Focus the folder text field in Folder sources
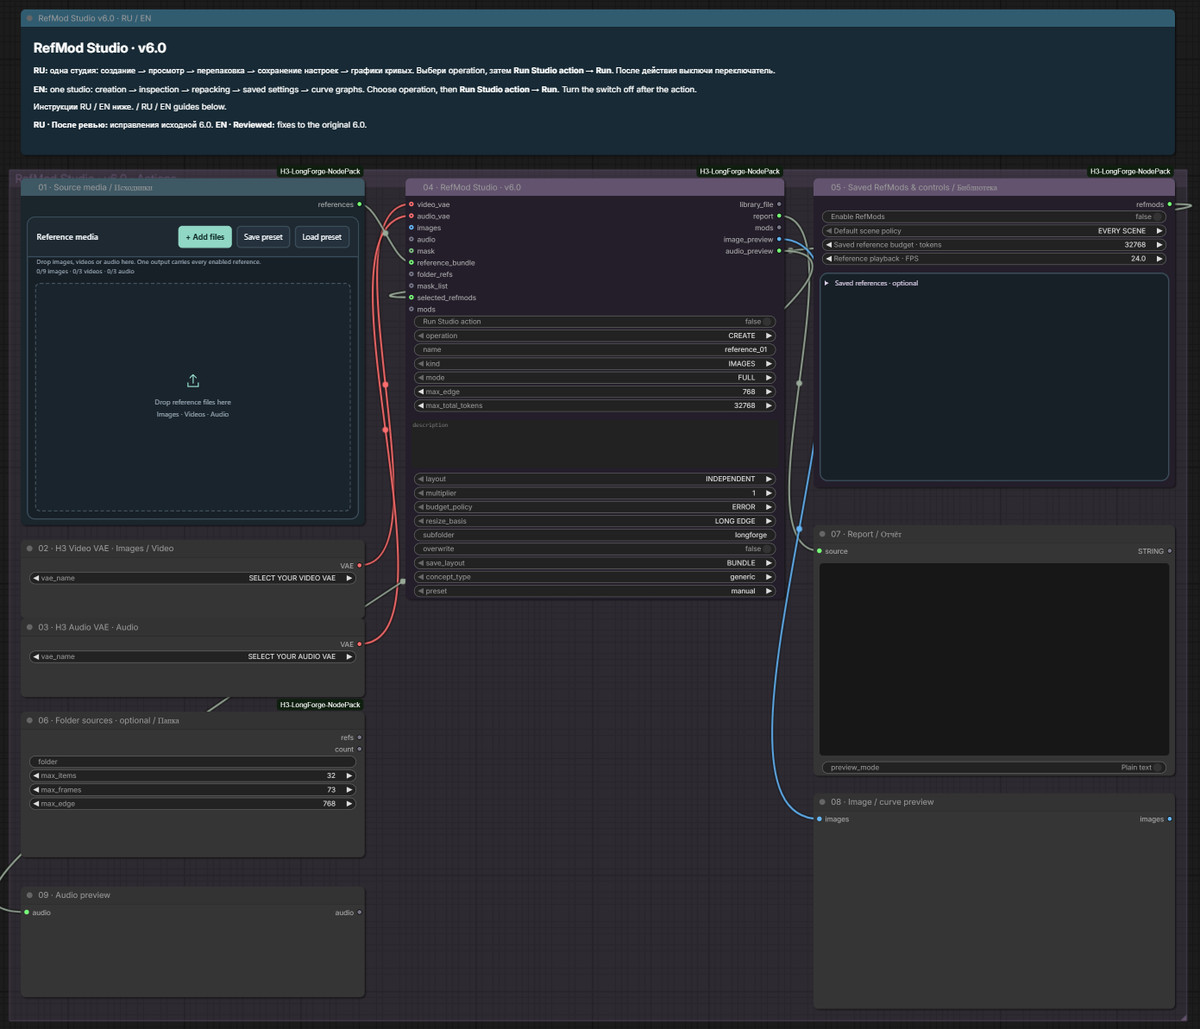 pyautogui.click(x=193, y=762)
